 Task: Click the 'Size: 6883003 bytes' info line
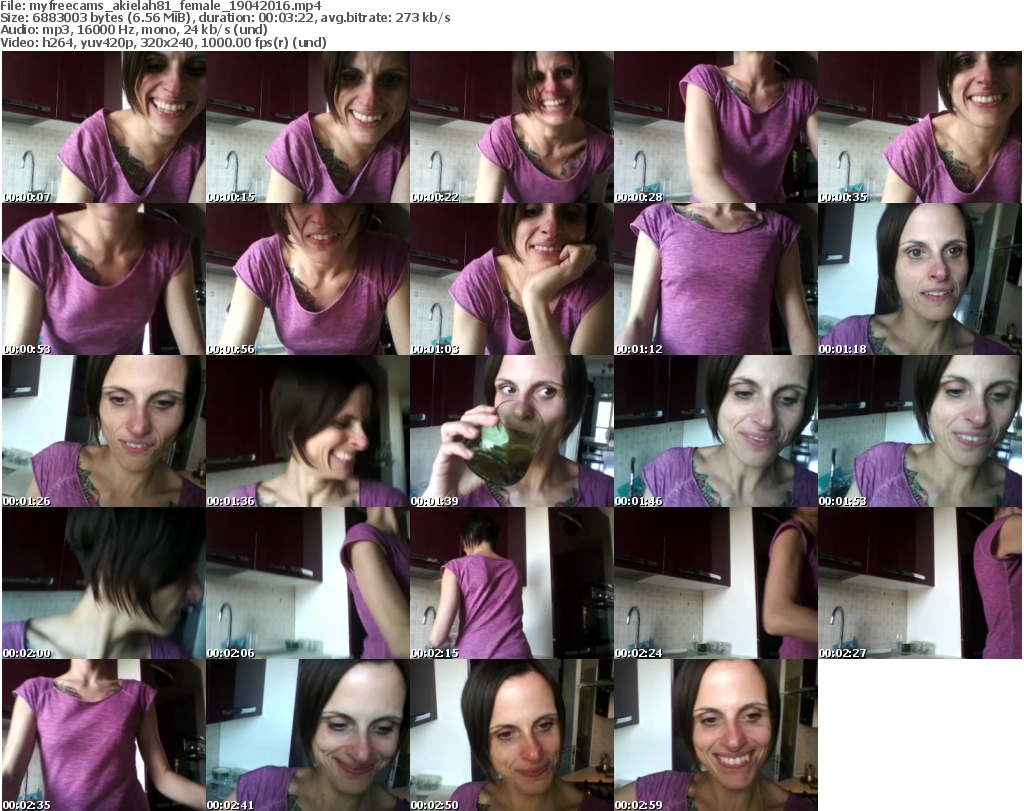[x=225, y=18]
